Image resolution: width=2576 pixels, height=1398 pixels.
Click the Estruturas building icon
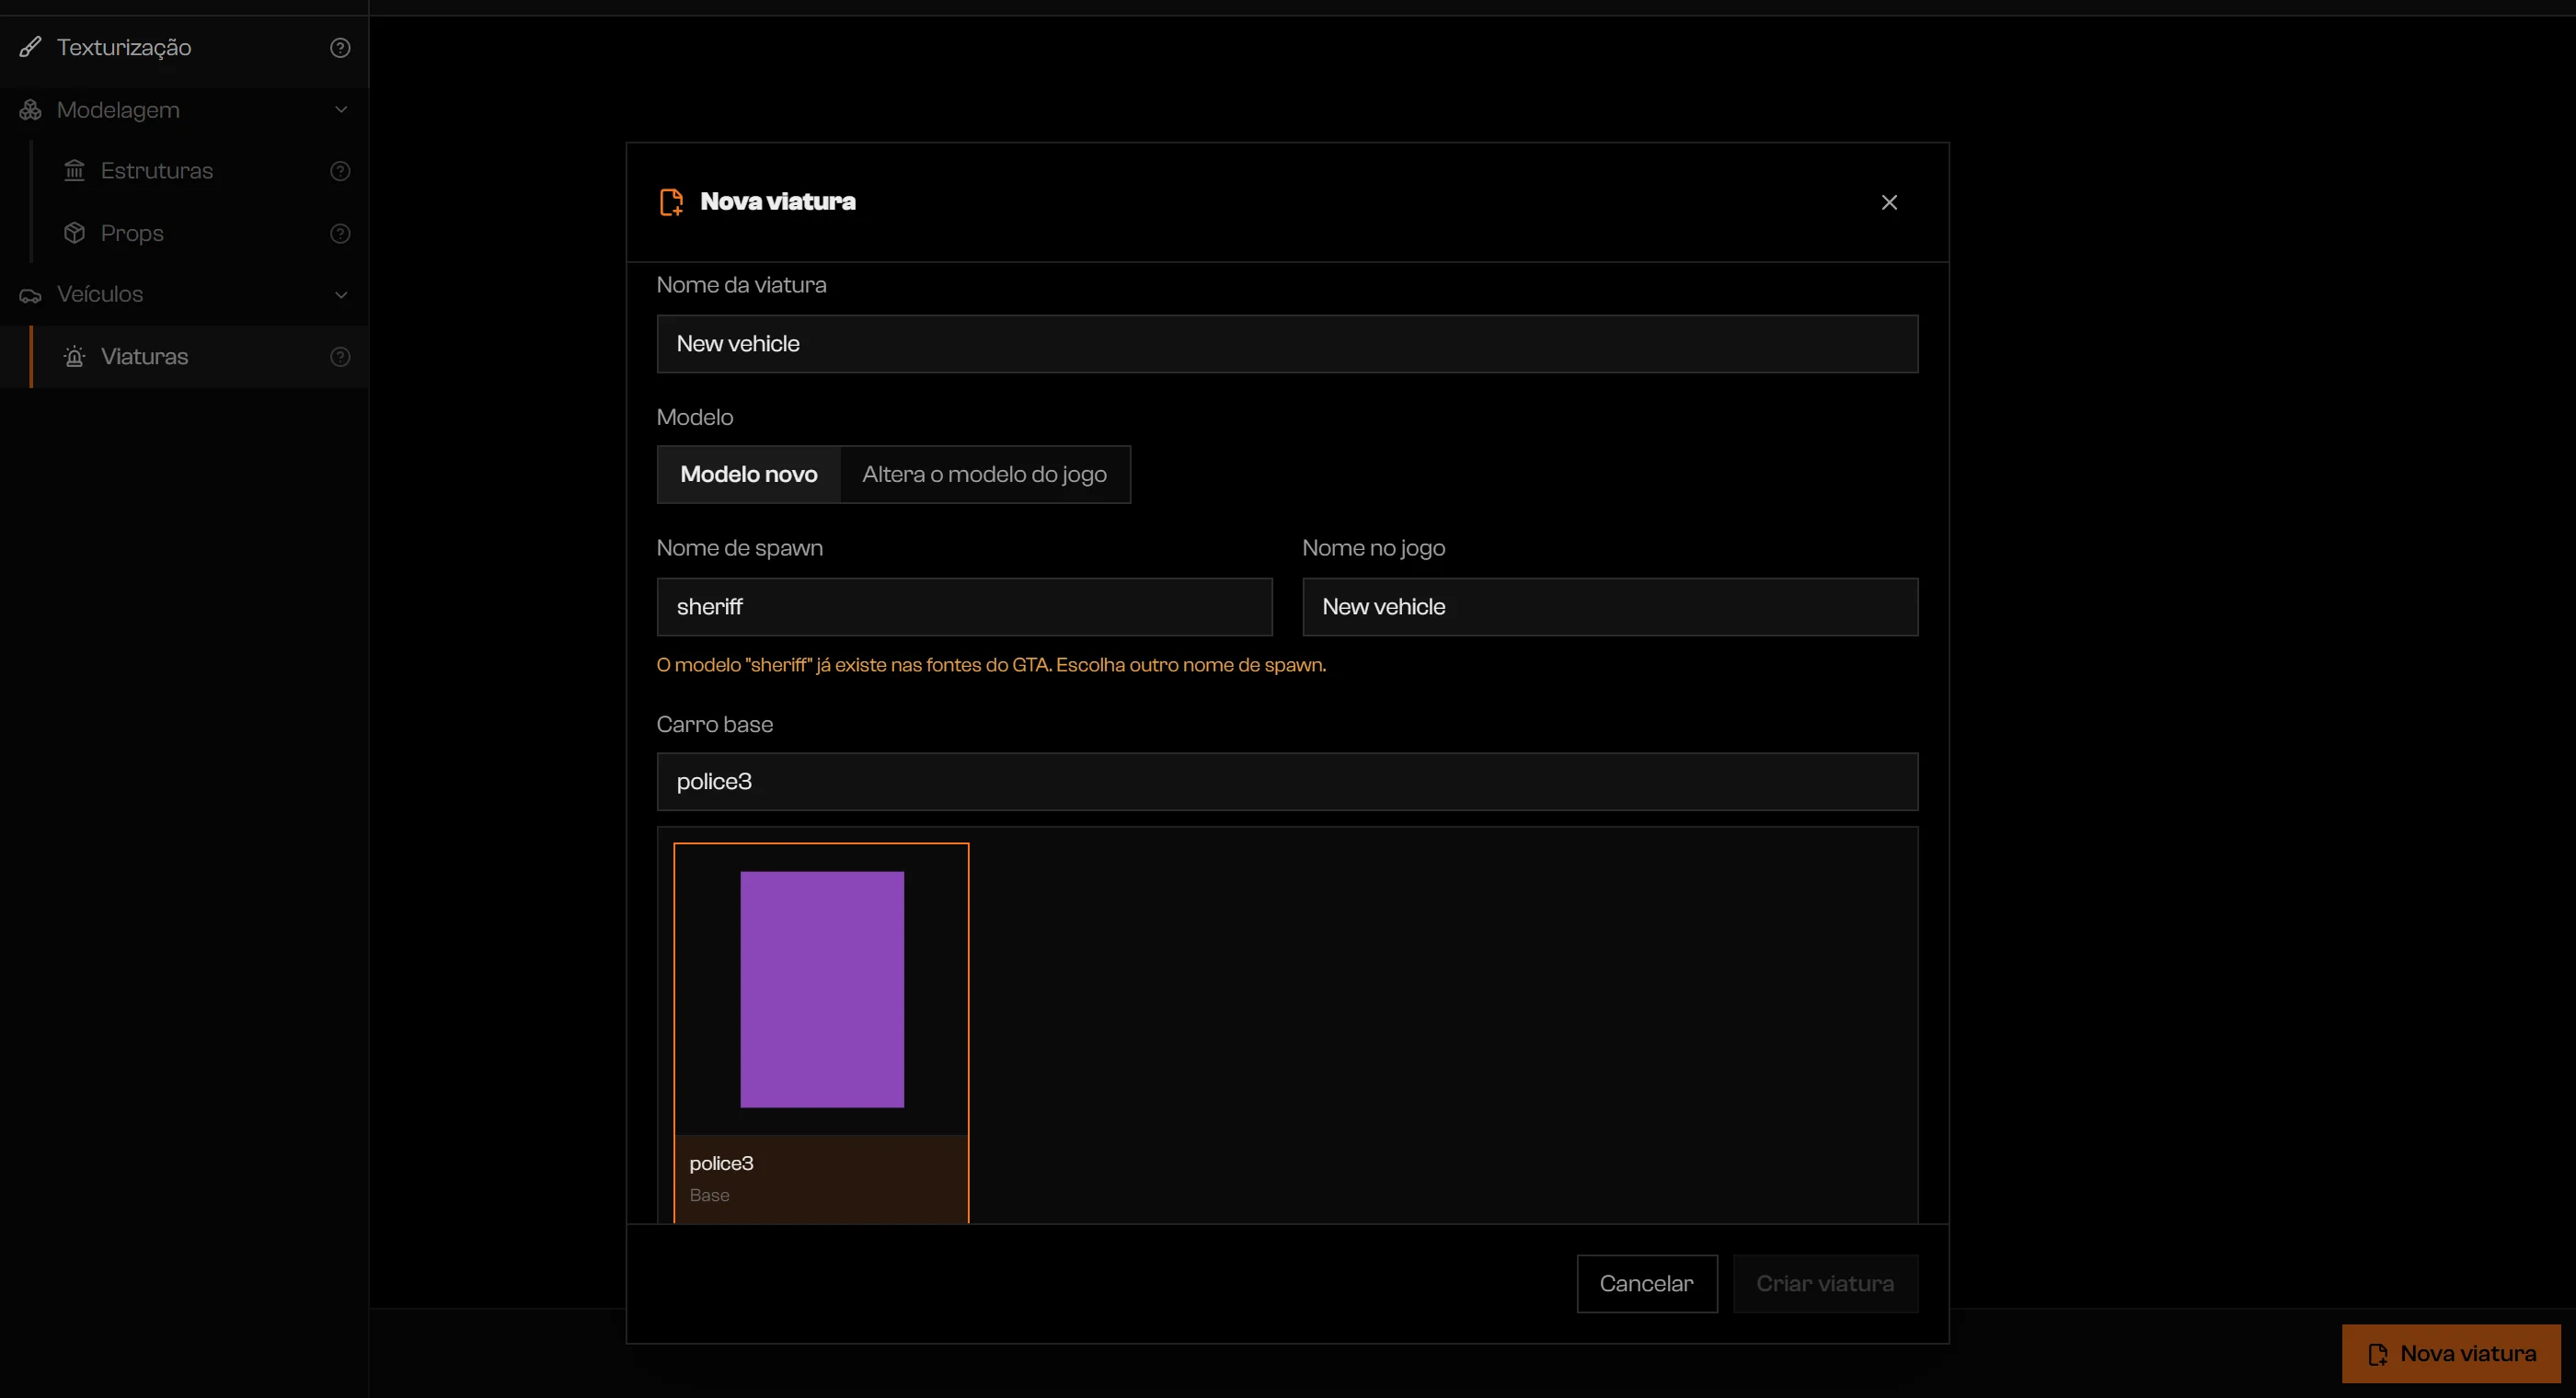click(75, 171)
